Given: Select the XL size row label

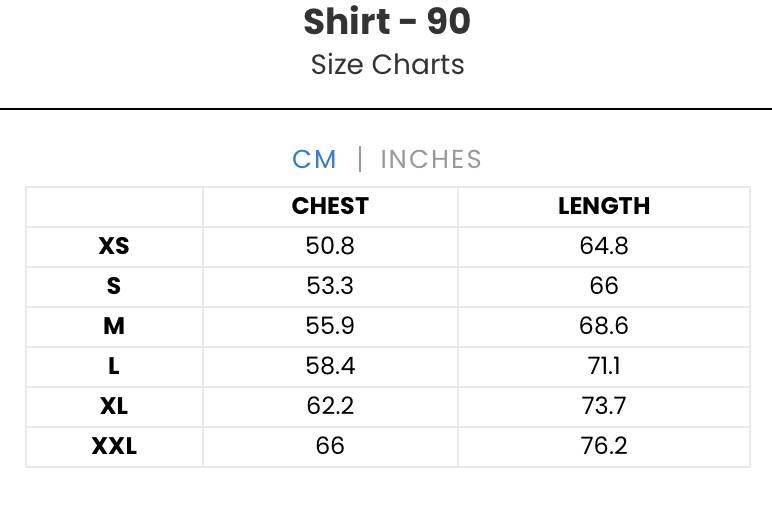Looking at the screenshot, I should 114,406.
